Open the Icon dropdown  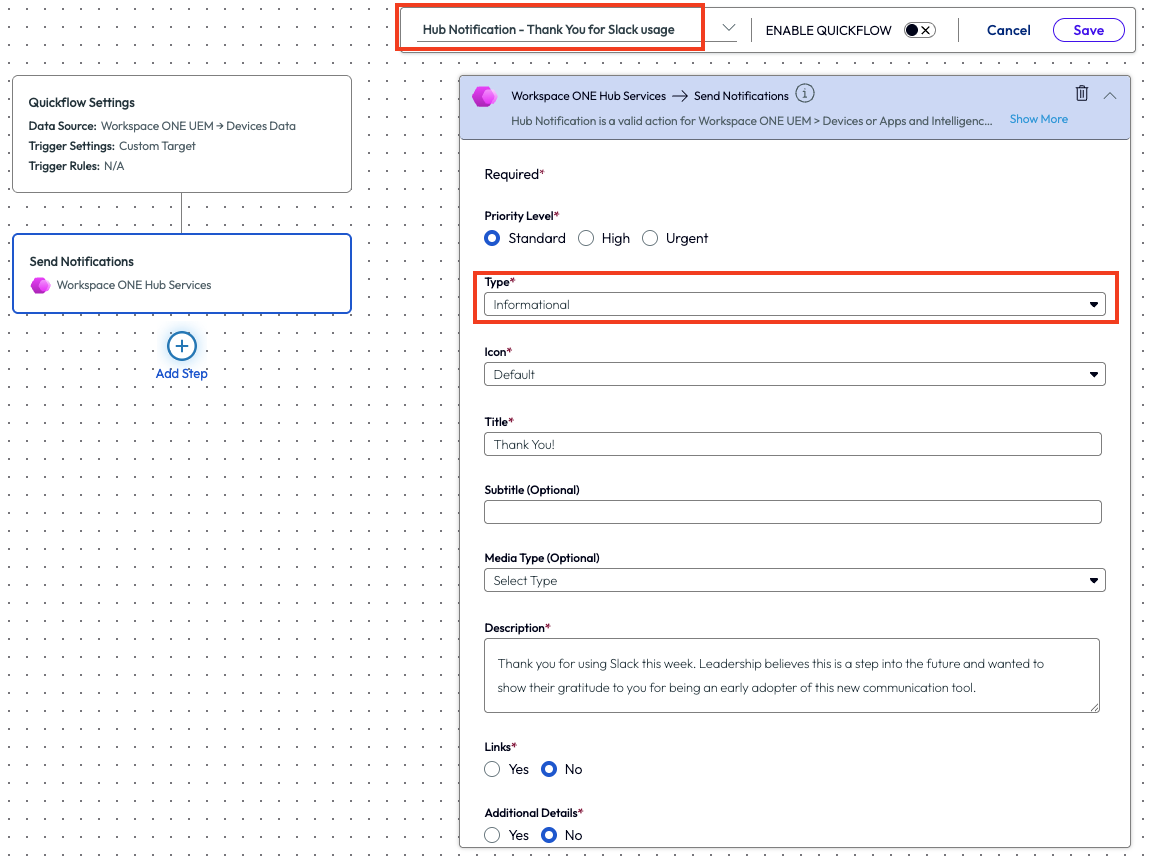794,375
